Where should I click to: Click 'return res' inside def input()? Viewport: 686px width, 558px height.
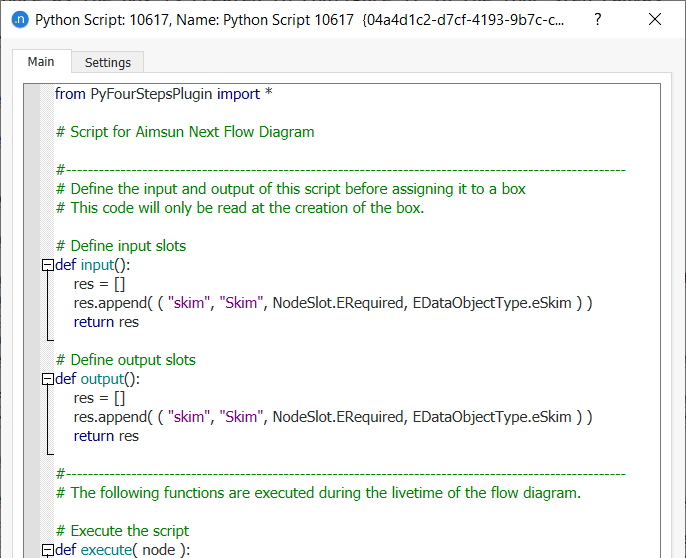point(106,322)
